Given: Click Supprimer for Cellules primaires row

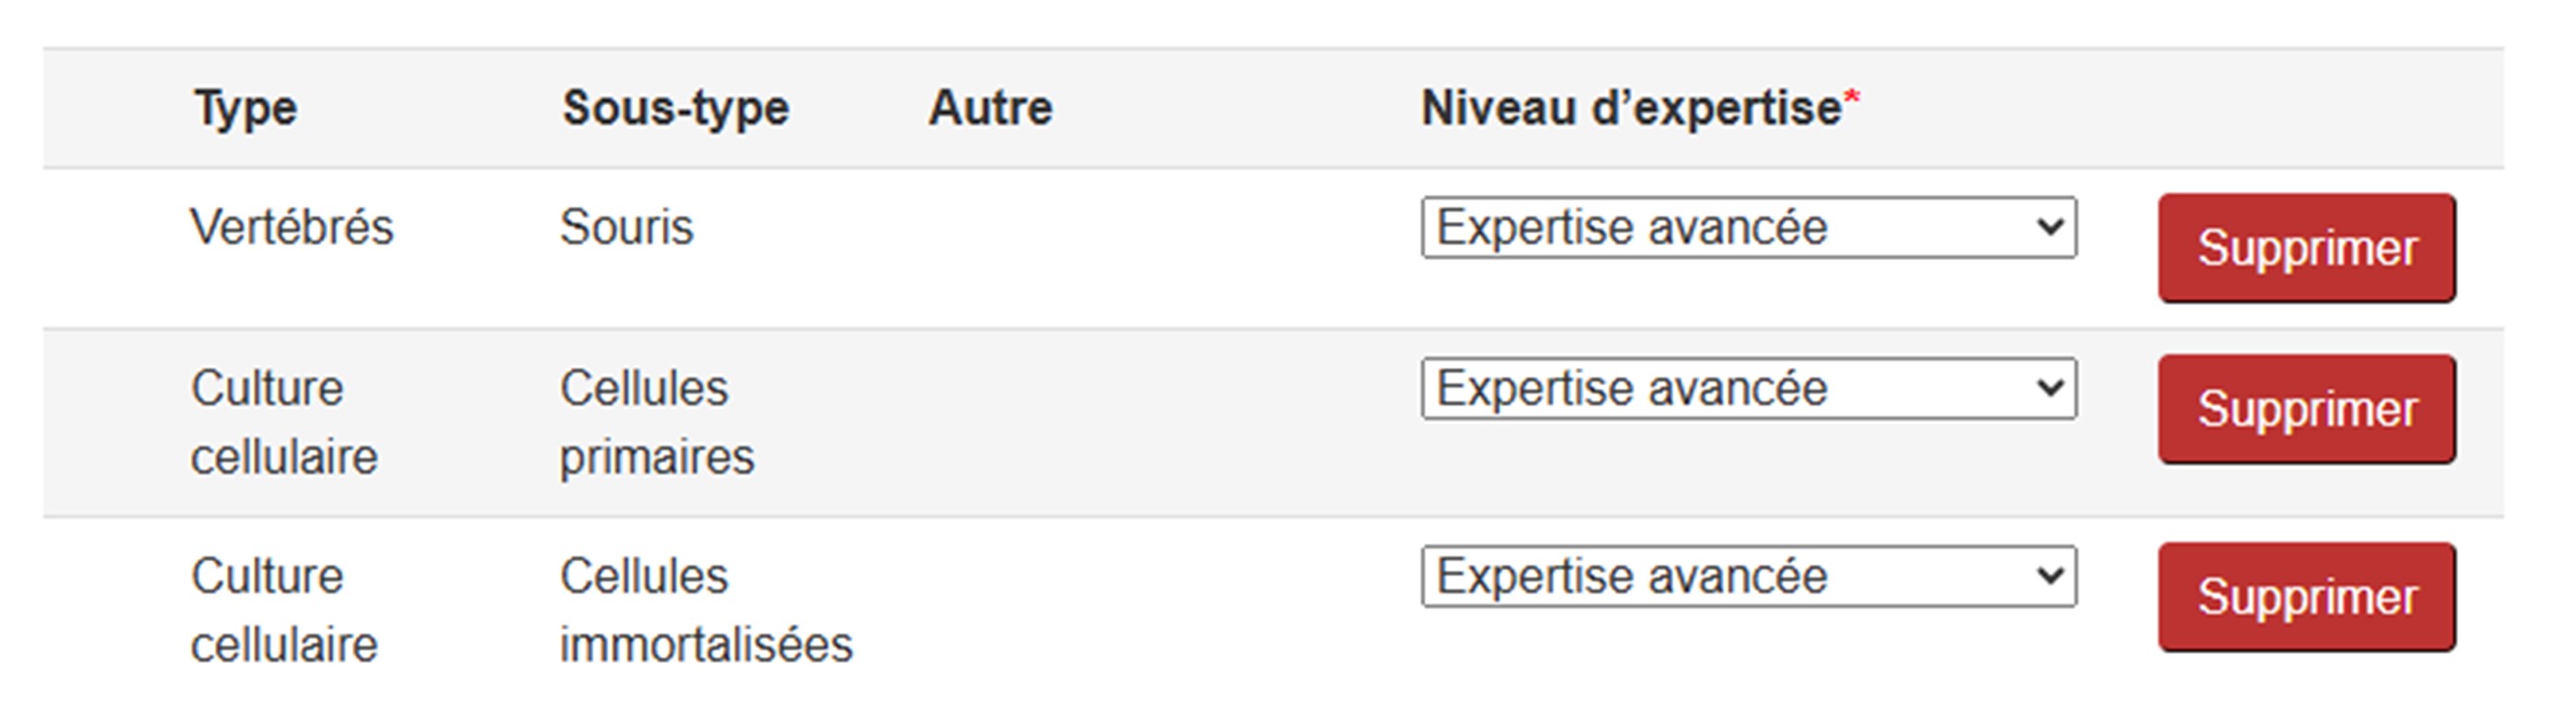Looking at the screenshot, I should (2306, 409).
